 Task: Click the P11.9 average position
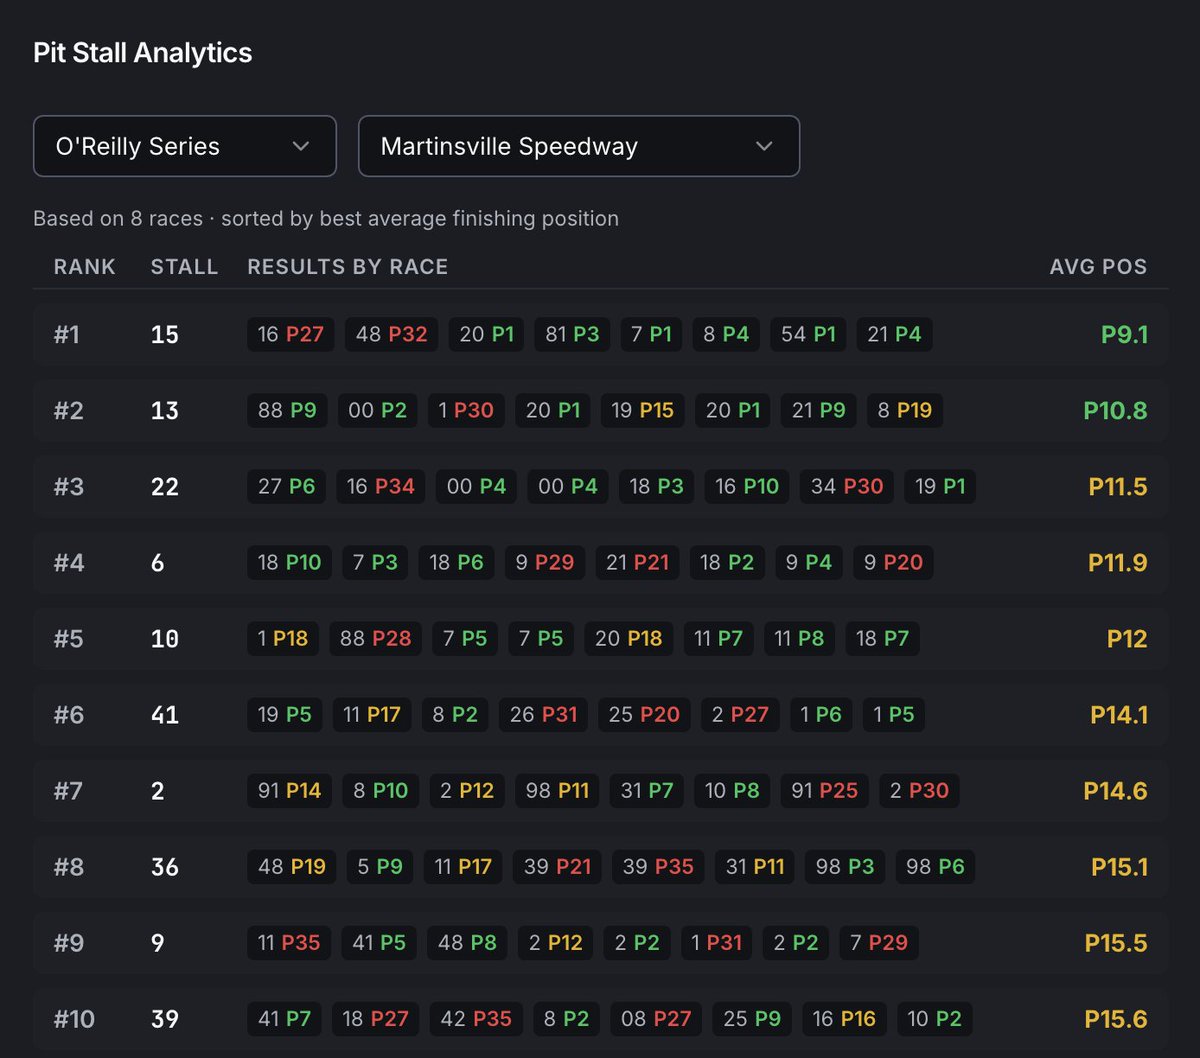click(x=1118, y=562)
